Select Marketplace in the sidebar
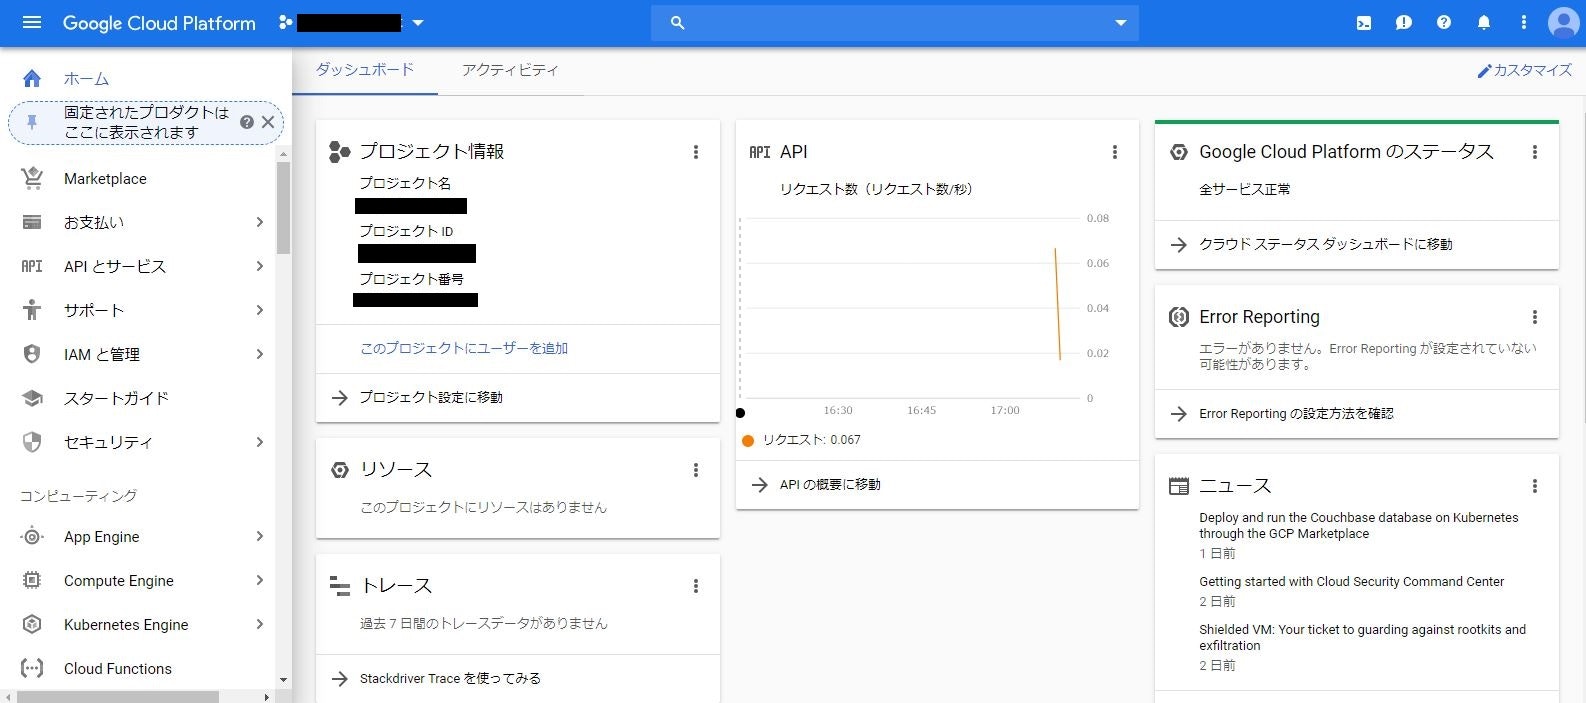The height and width of the screenshot is (703, 1586). 105,178
